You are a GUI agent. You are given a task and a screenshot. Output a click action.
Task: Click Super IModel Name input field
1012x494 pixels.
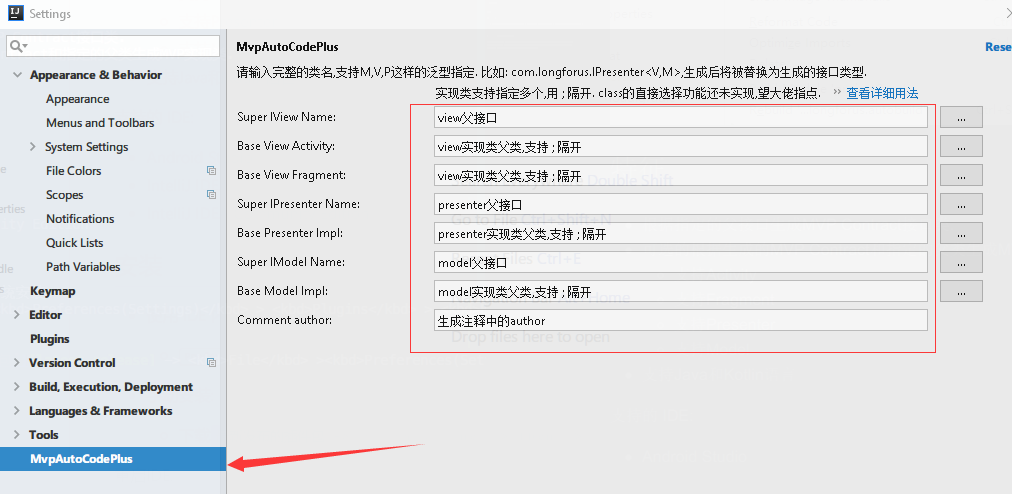click(680, 262)
